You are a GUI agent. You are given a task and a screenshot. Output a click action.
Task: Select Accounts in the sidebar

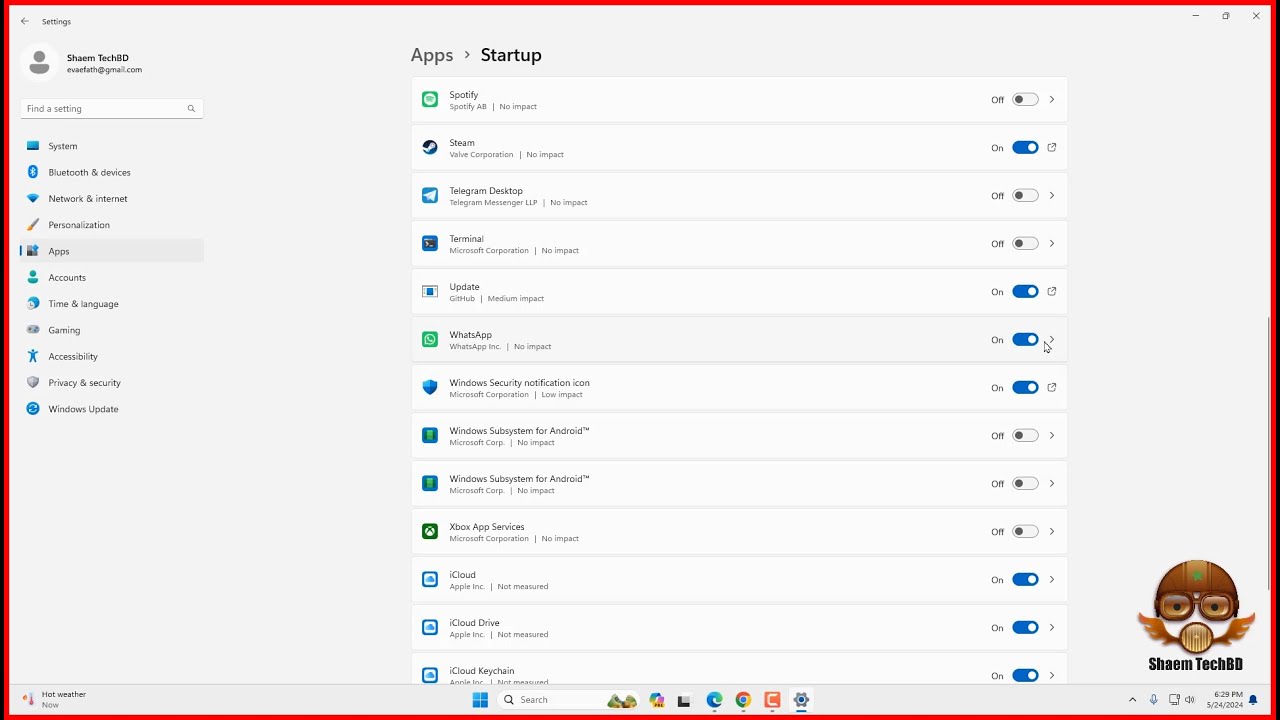111,278
